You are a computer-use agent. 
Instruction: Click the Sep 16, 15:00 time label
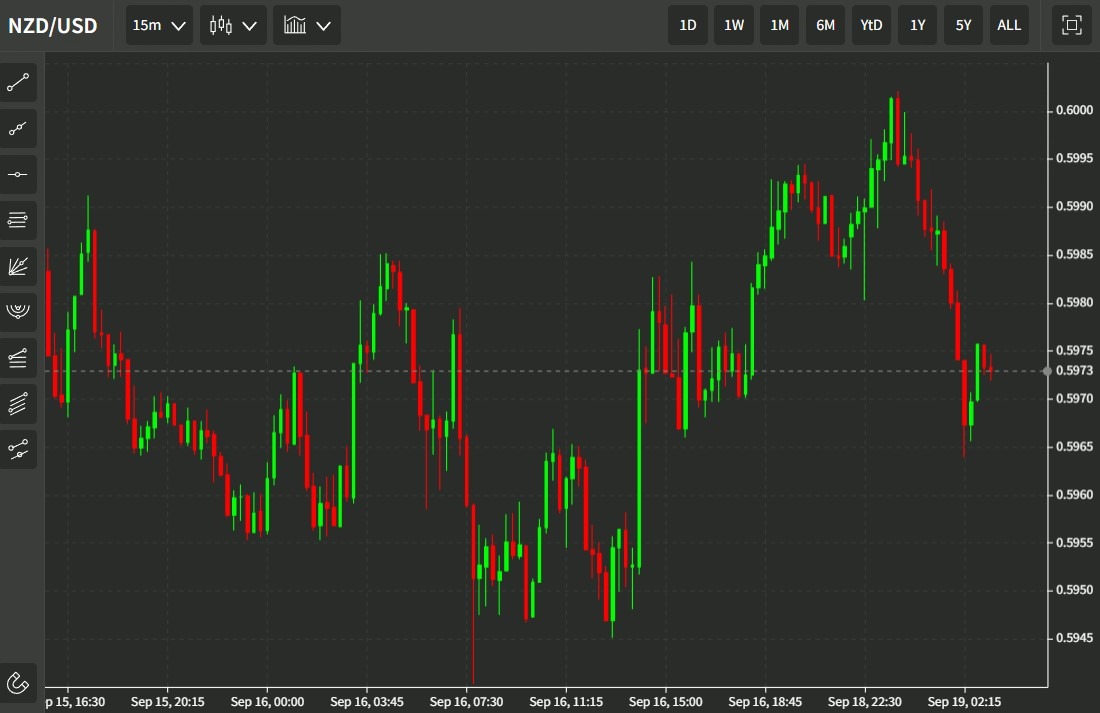tap(666, 702)
